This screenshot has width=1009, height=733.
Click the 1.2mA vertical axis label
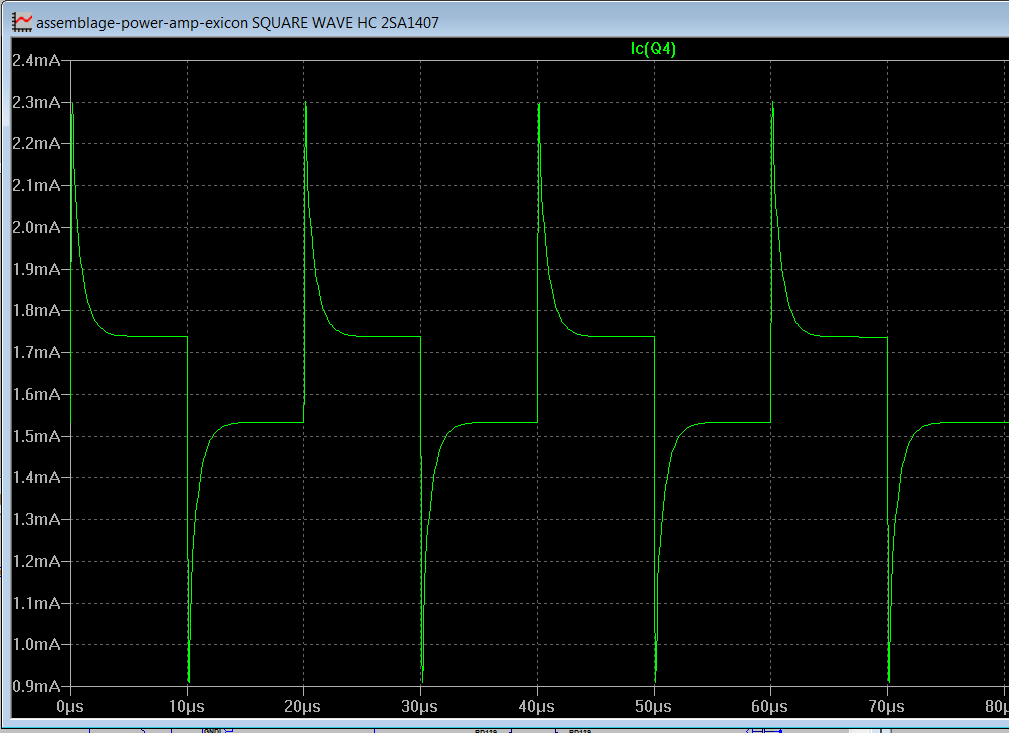pos(36,561)
